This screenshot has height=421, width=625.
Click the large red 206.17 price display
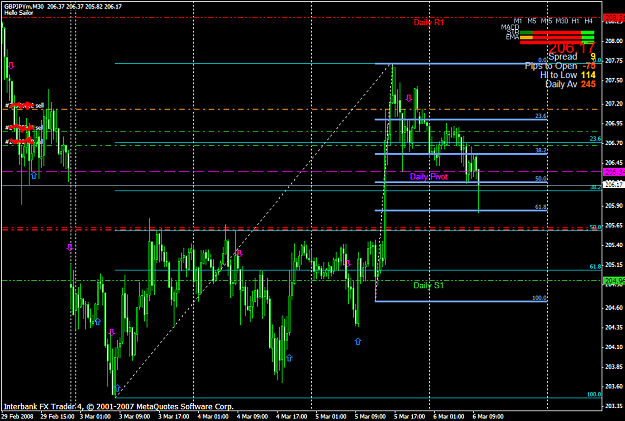572,48
